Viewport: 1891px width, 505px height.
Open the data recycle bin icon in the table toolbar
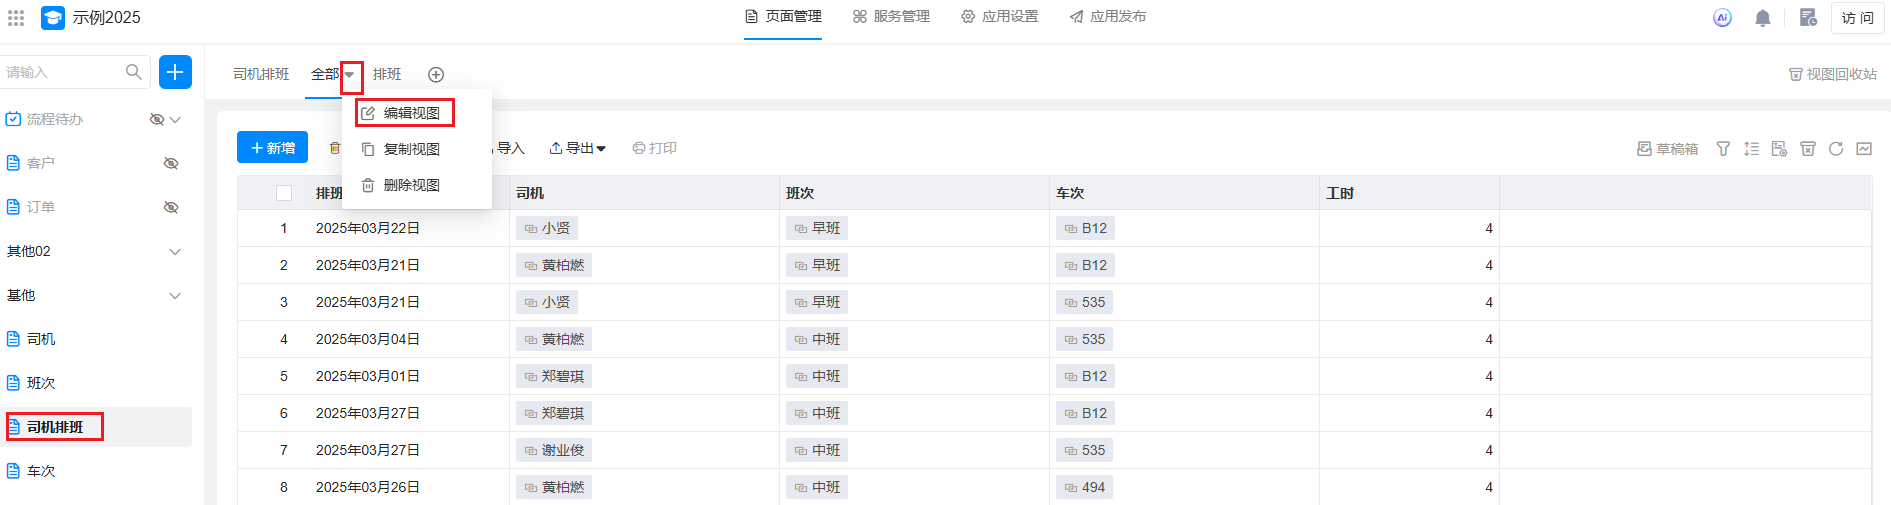click(1807, 149)
